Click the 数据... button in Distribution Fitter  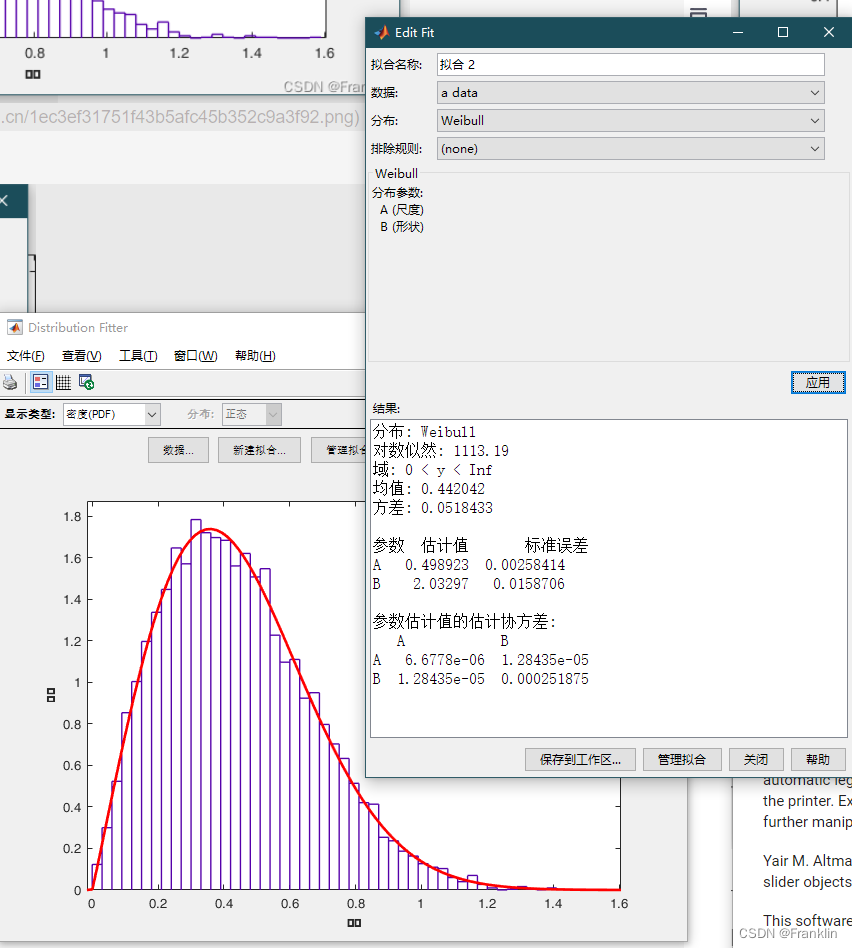click(178, 450)
